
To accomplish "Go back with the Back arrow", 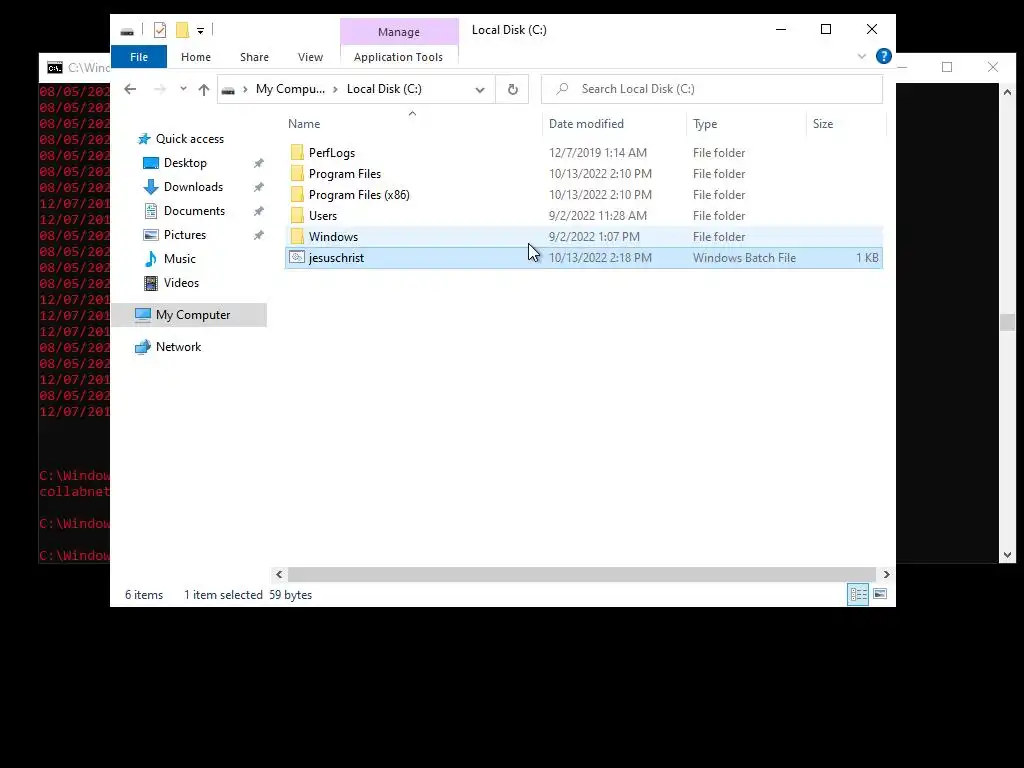I will click(130, 89).
